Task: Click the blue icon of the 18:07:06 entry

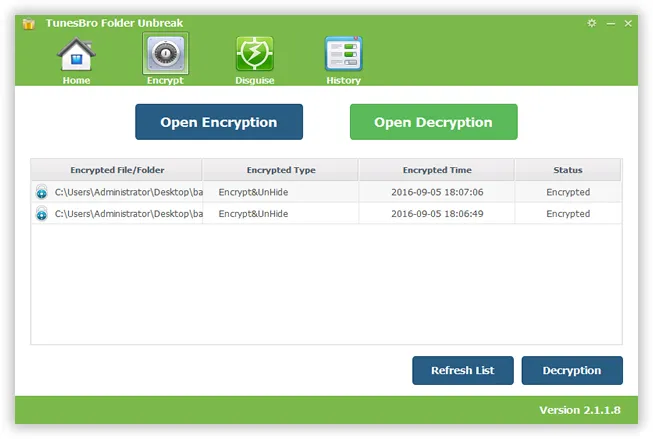Action: 42,192
